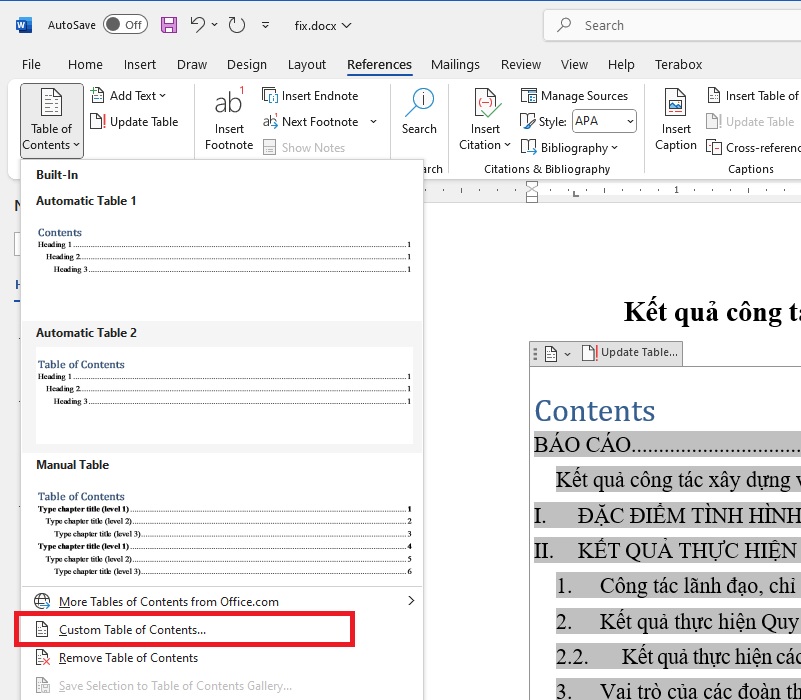Click the Manage Sources icon
Image resolution: width=801 pixels, height=700 pixels.
(528, 95)
